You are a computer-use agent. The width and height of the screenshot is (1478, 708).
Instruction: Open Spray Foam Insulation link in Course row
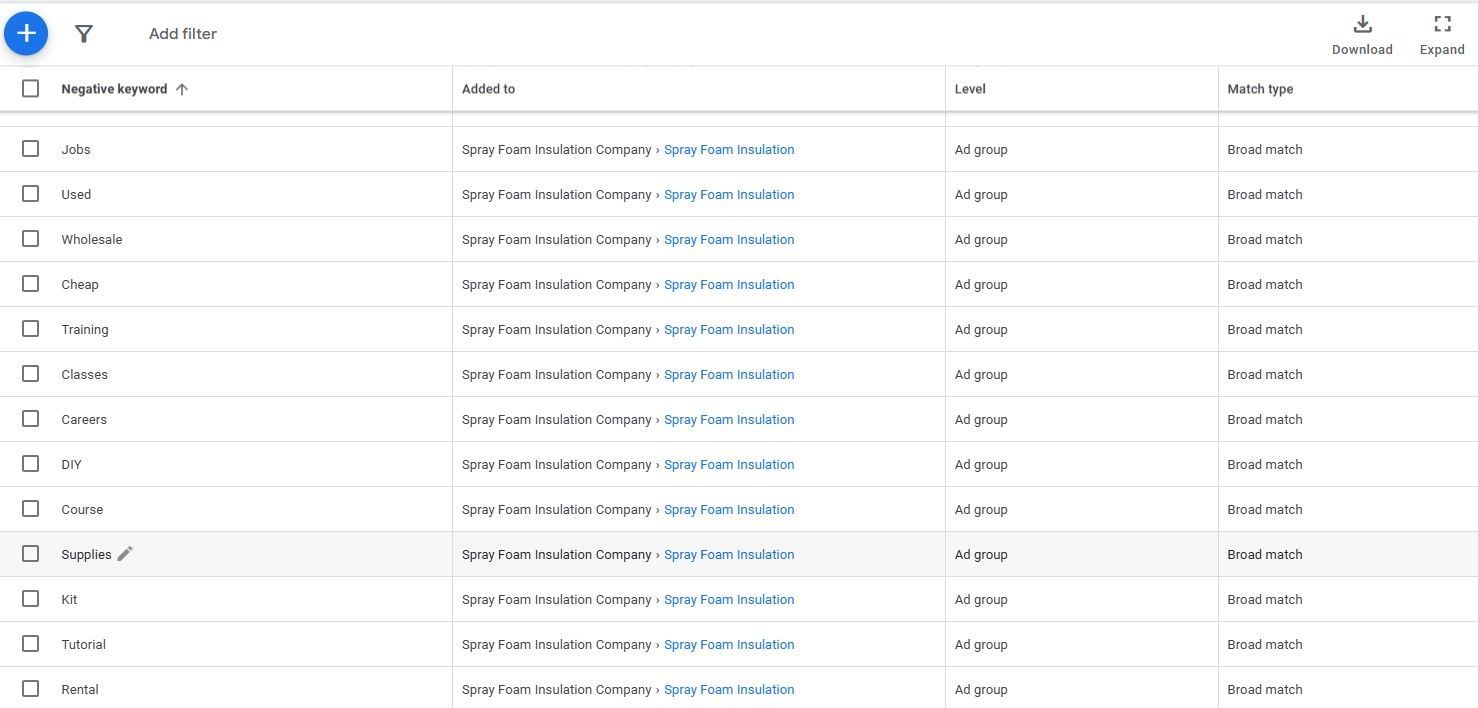(729, 510)
